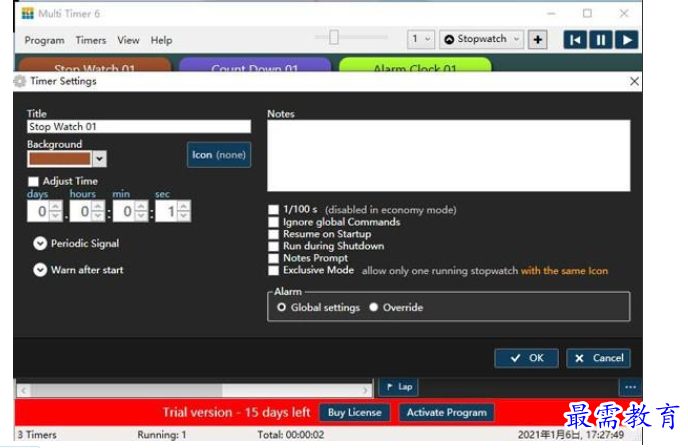Click the reset all timers icon
Screen dimensions: 688x448
(x=575, y=40)
